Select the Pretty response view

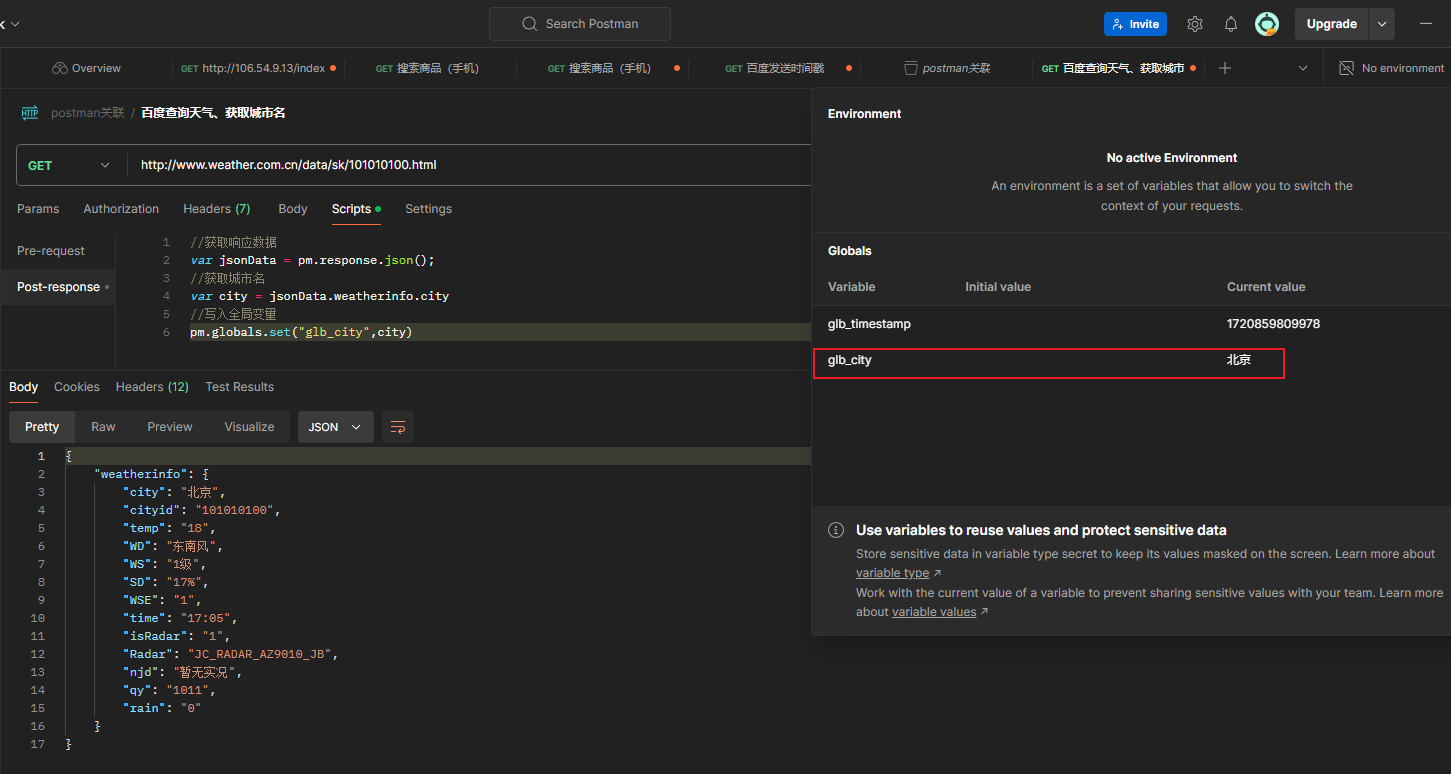[x=42, y=427]
